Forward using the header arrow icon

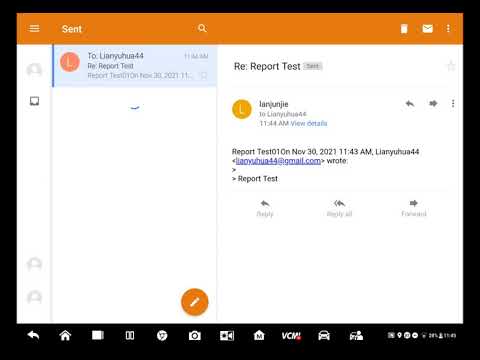pyautogui.click(x=433, y=103)
